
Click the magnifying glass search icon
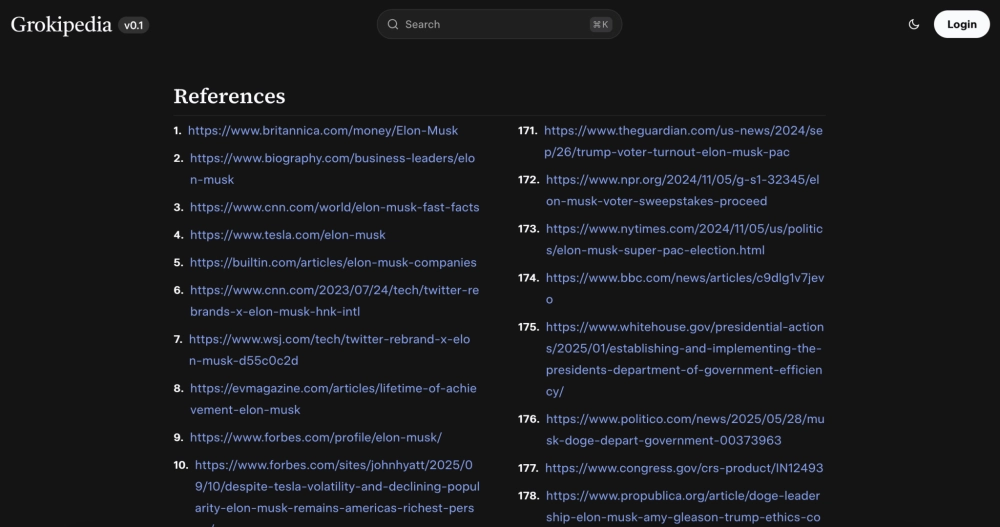pyautogui.click(x=393, y=25)
